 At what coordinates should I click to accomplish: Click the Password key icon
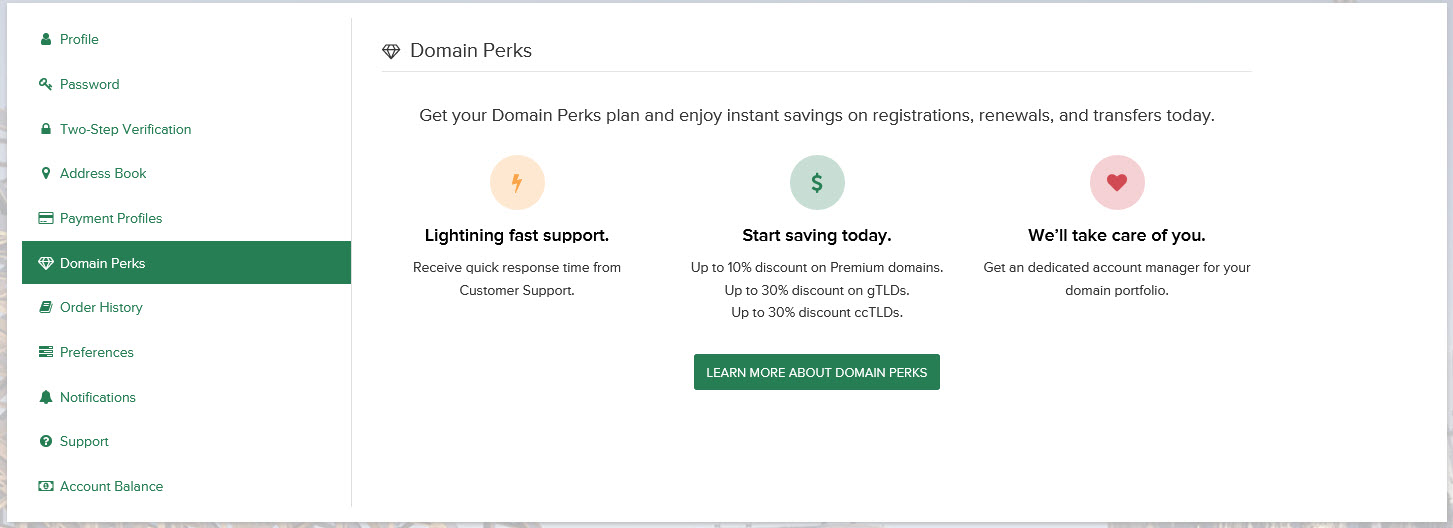[x=45, y=84]
